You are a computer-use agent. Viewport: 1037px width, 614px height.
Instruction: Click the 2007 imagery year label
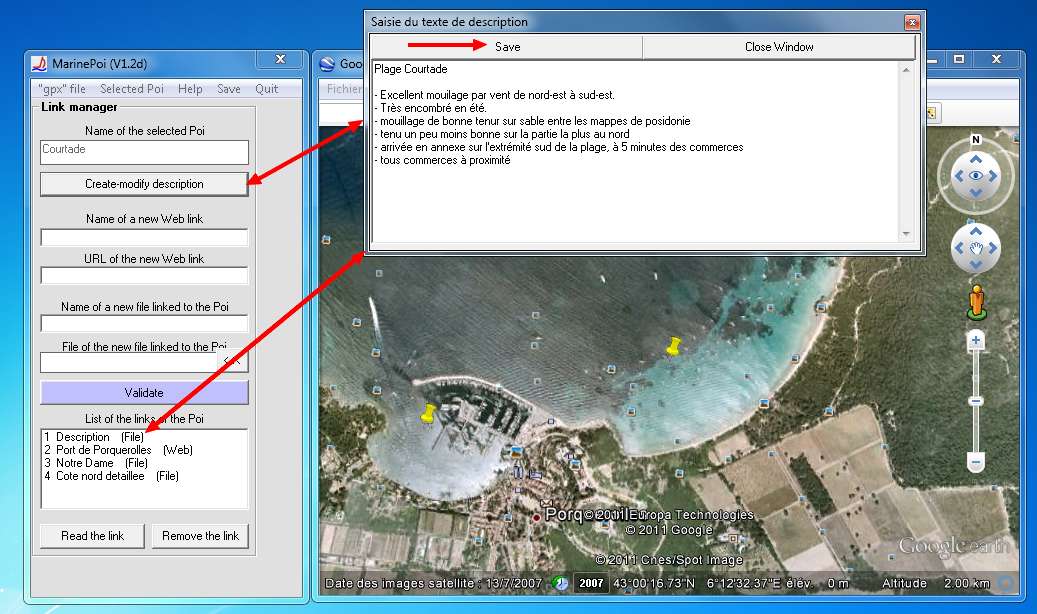pos(591,583)
